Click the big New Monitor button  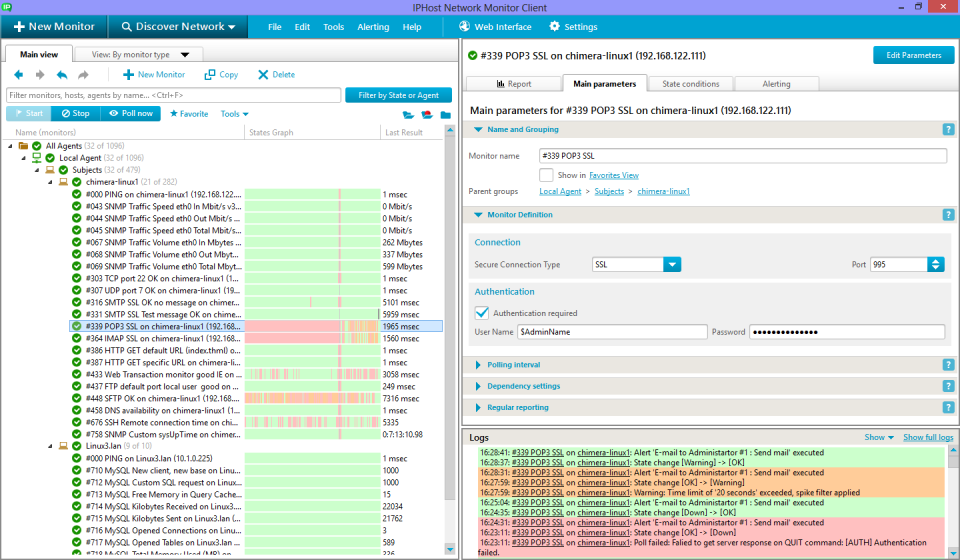[54, 27]
